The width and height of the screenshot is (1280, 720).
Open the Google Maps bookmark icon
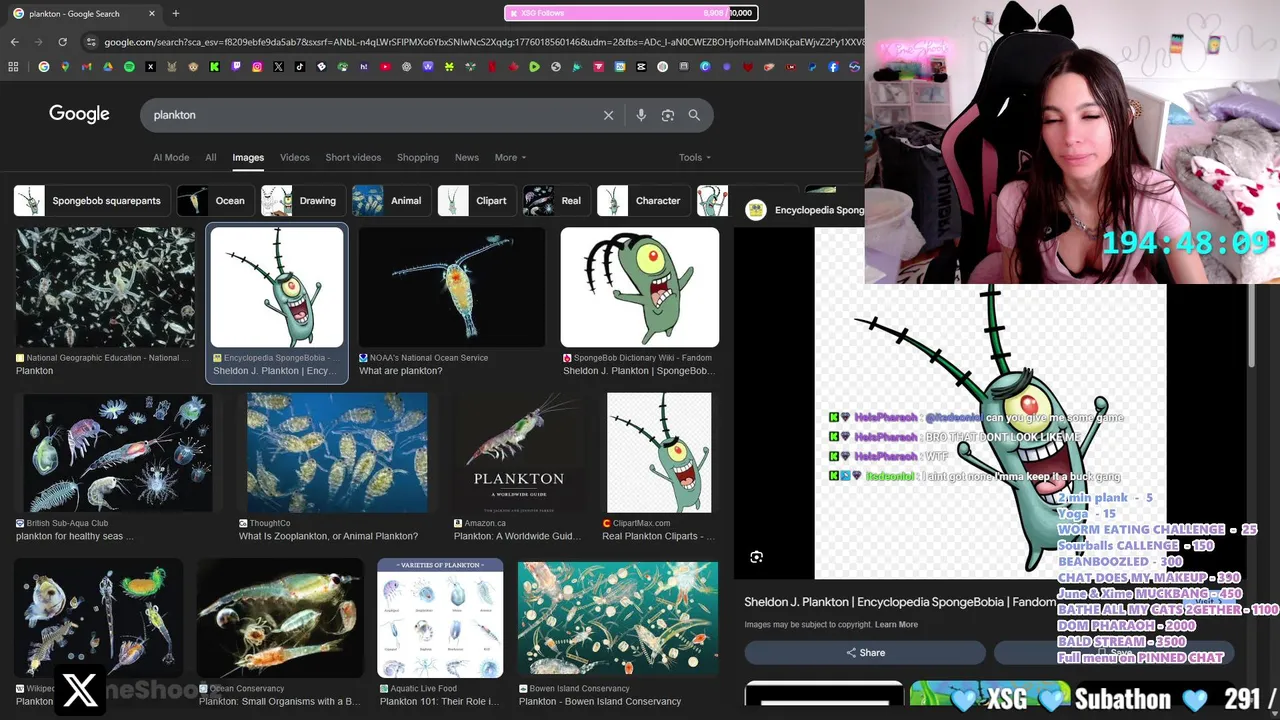pyautogui.click(x=65, y=67)
